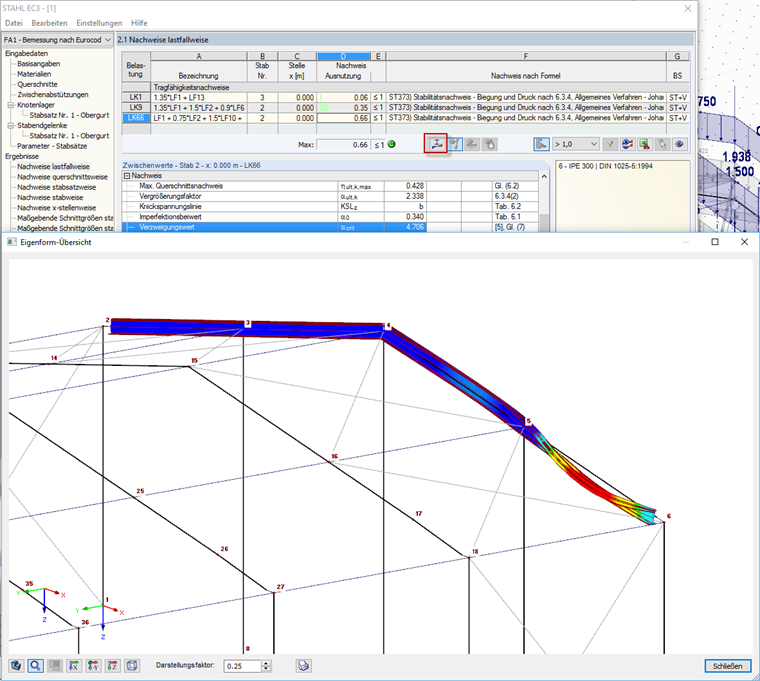Click the red-outlined eigenform (mode shape) display icon
Screen dimensions: 760x681
[436, 144]
